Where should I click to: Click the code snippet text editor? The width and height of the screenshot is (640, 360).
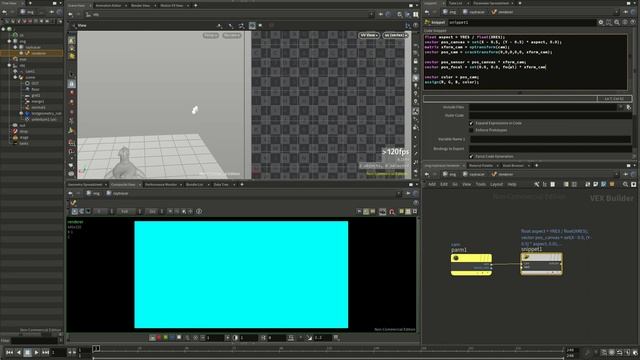tap(525, 62)
